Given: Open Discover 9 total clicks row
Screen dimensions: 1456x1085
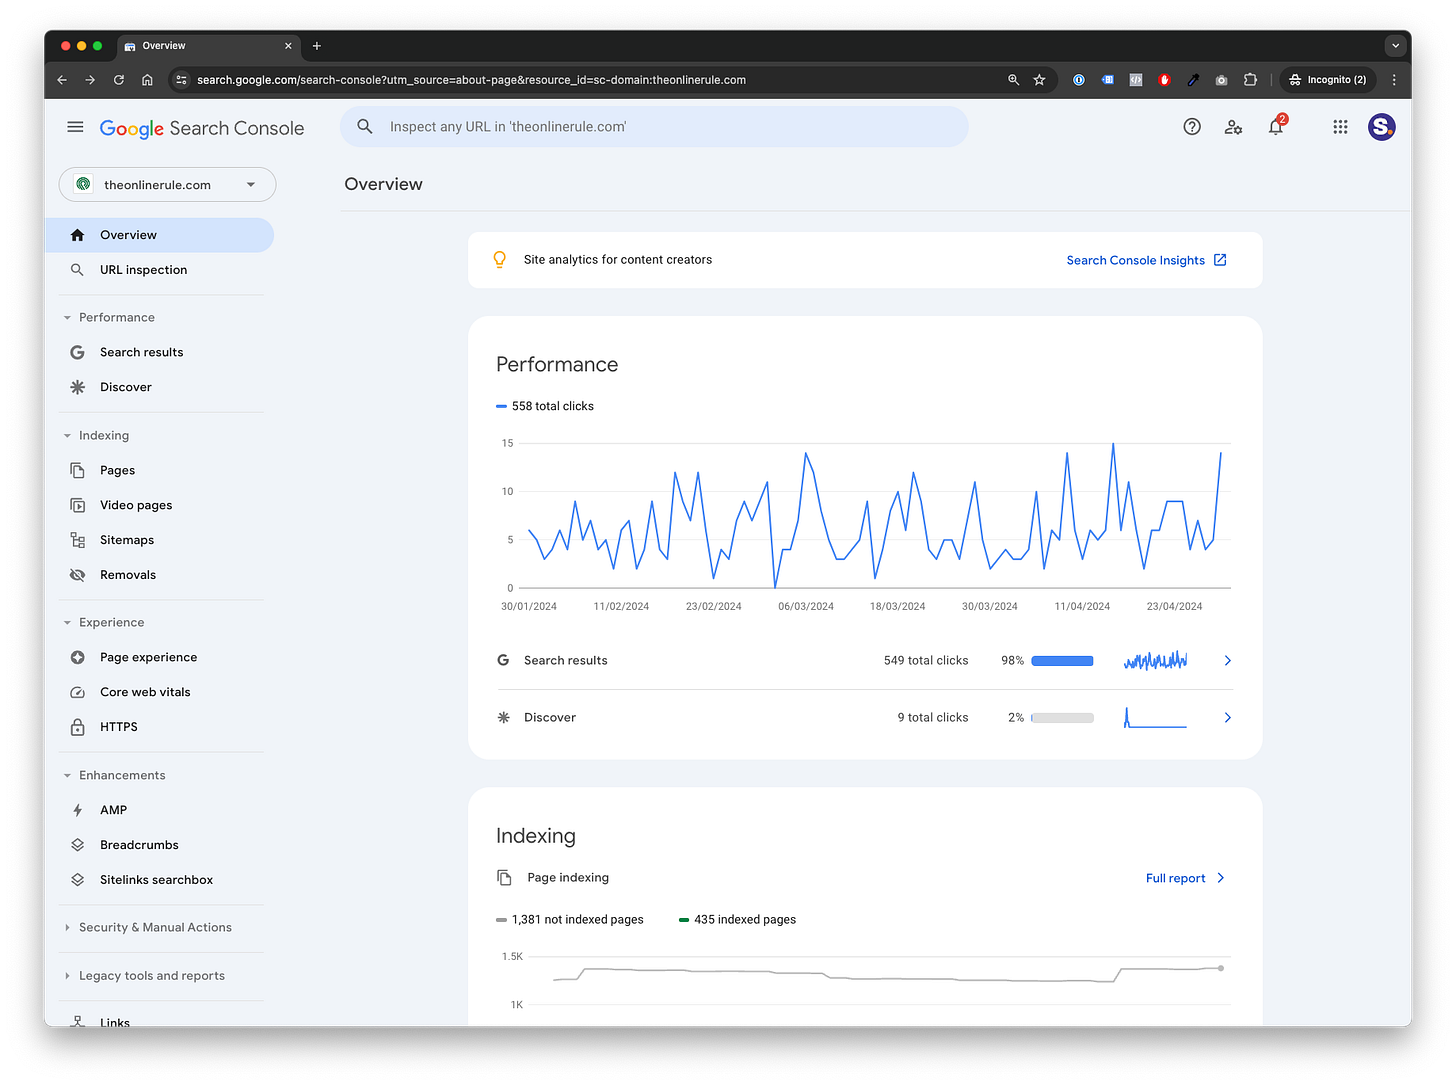Looking at the screenshot, I should click(865, 718).
